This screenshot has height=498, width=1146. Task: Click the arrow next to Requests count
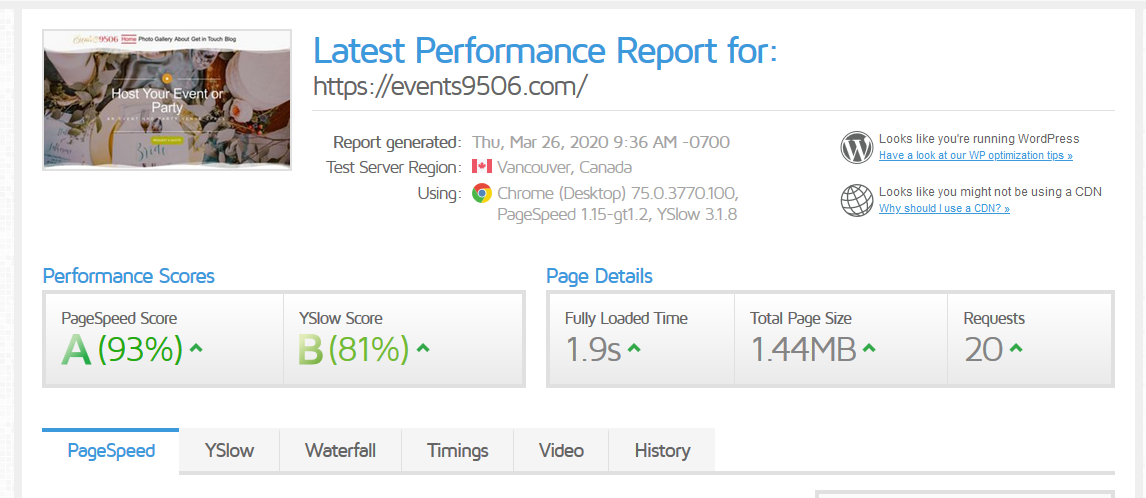pyautogui.click(x=1016, y=349)
